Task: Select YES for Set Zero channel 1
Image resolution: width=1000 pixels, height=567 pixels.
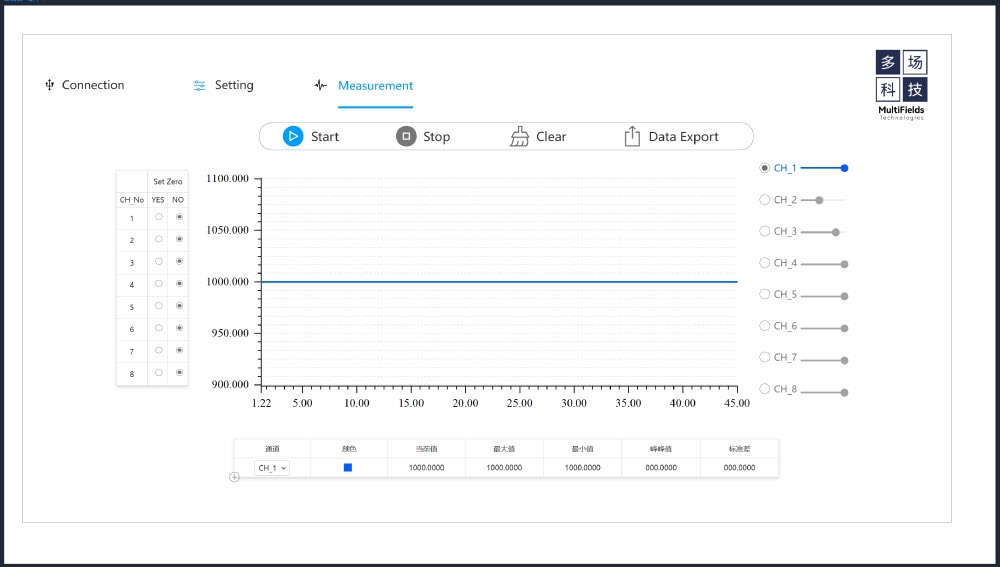Action: (158, 217)
